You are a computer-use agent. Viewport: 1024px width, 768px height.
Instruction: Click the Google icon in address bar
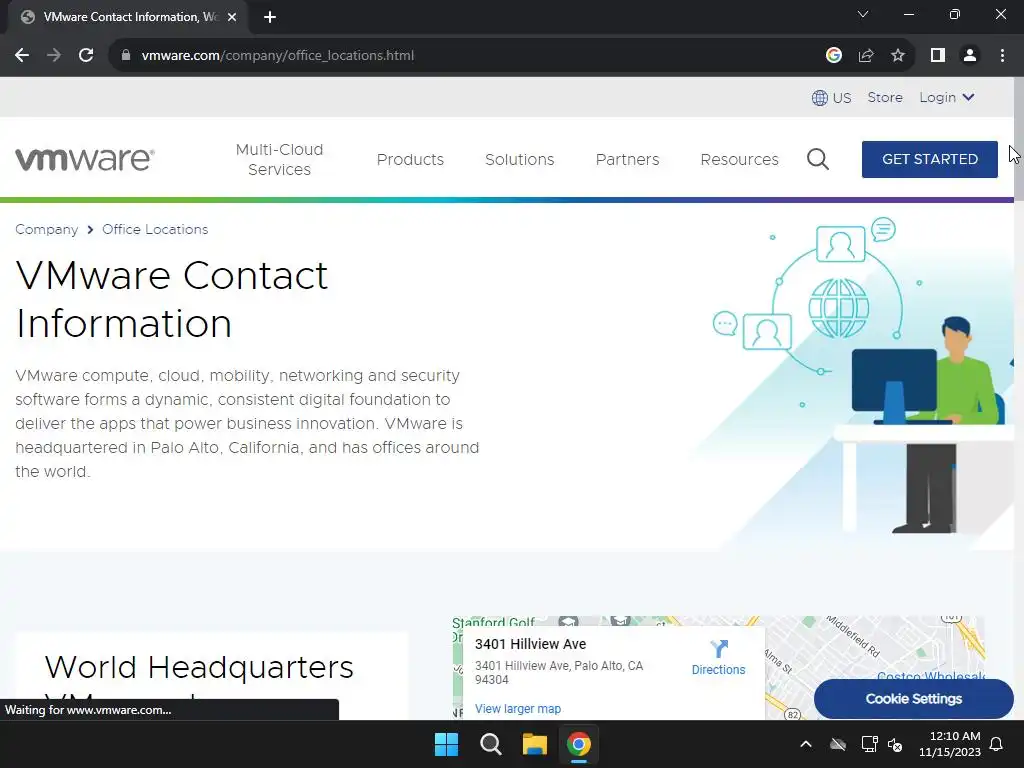pyautogui.click(x=833, y=56)
